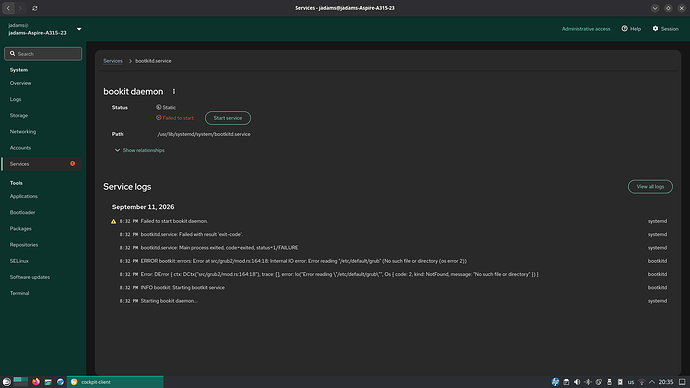
Task: Click the Start service button
Action: pyautogui.click(x=228, y=118)
